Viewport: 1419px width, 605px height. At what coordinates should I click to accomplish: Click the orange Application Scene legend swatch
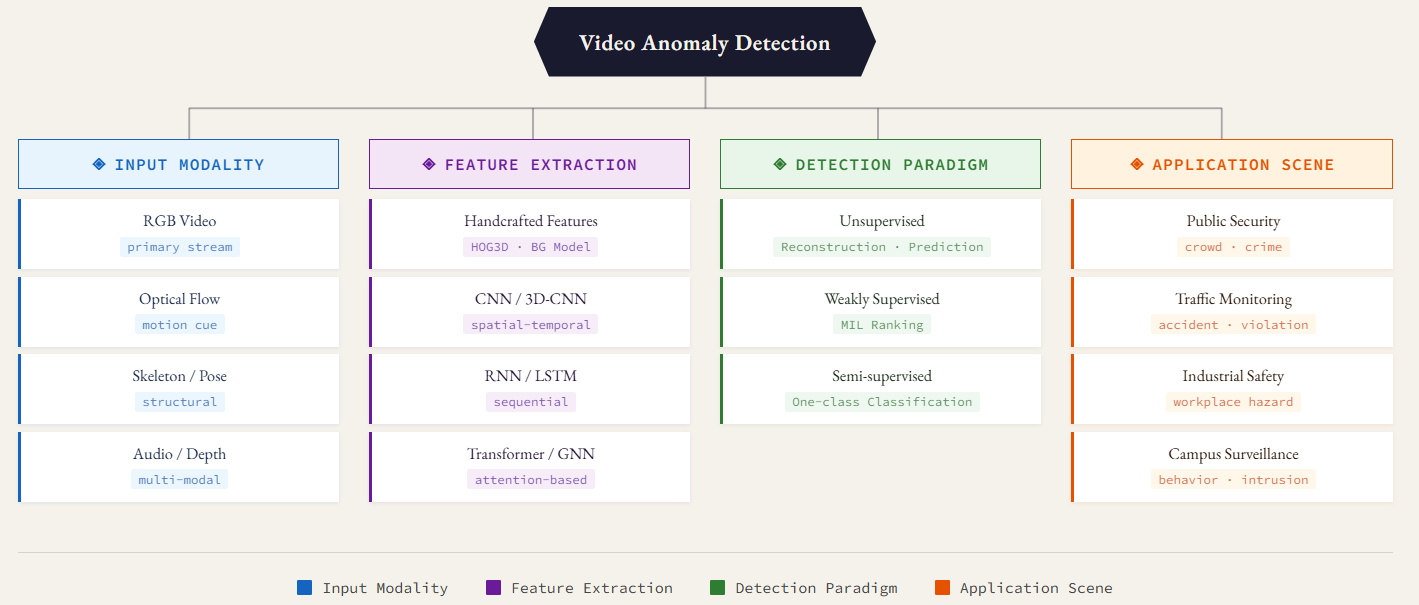coord(942,588)
